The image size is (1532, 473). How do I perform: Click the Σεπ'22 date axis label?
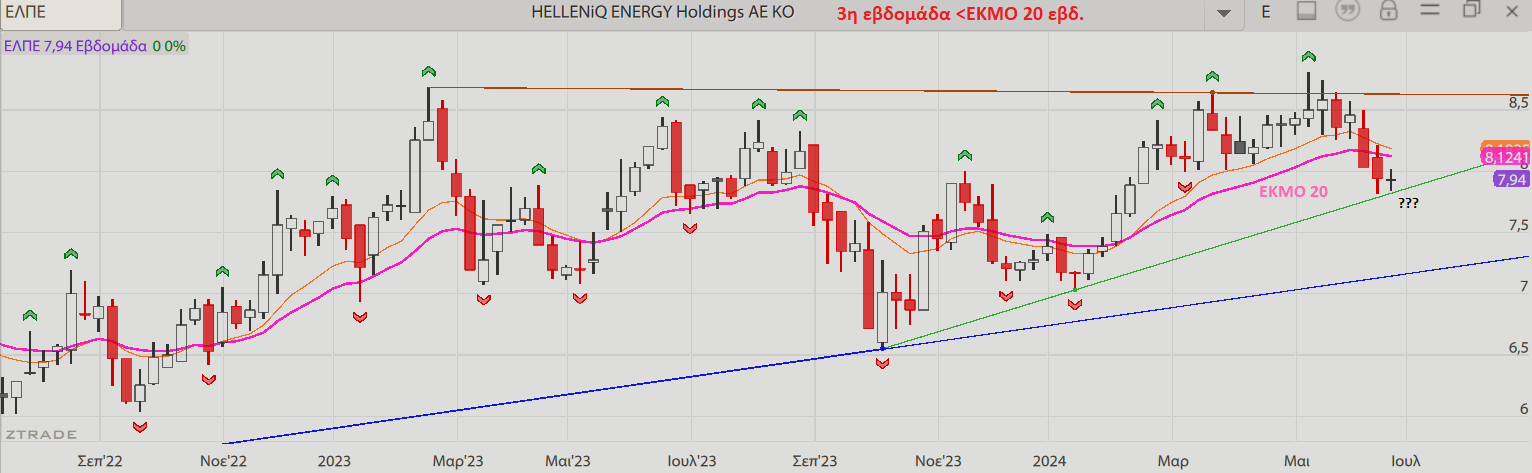pyautogui.click(x=100, y=462)
